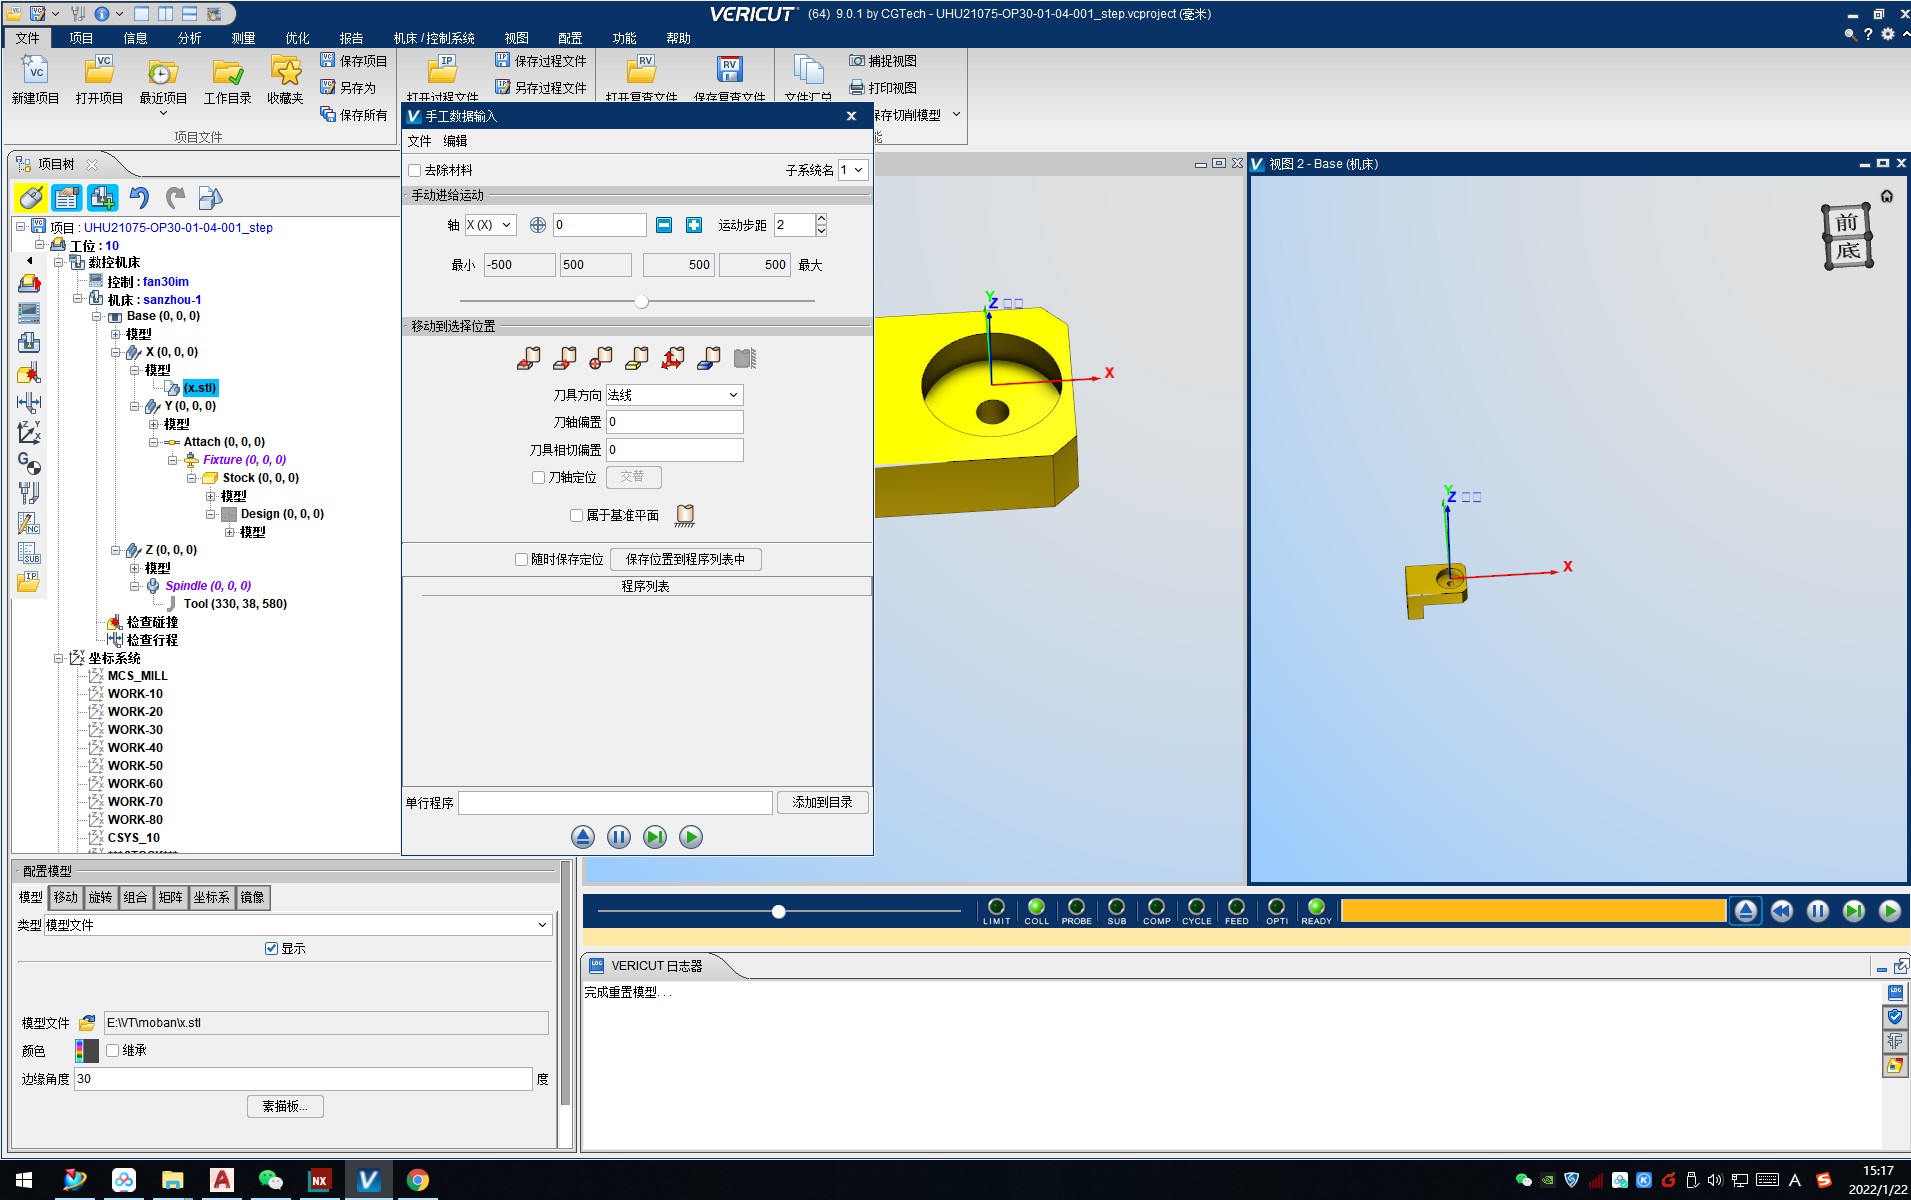Click the MDI dialog pause button
This screenshot has width=1911, height=1200.
(x=619, y=837)
